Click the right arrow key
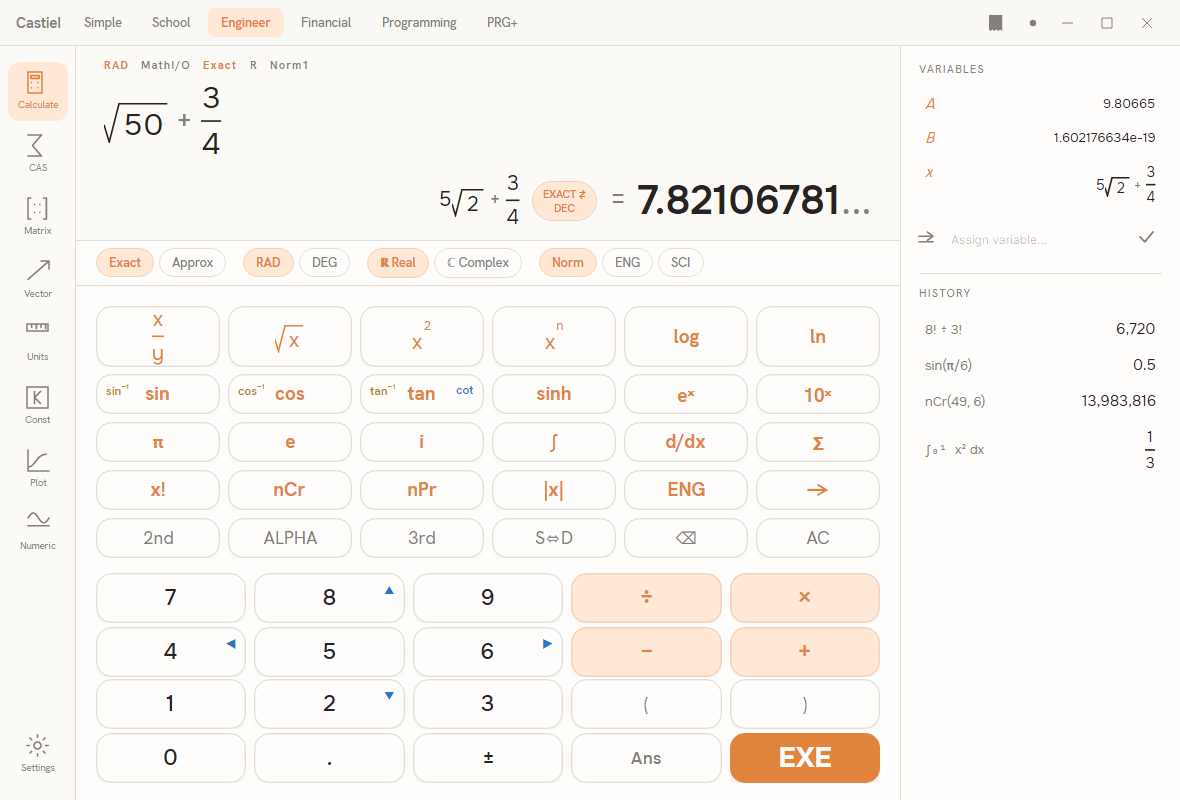The image size is (1180, 800). pos(817,490)
